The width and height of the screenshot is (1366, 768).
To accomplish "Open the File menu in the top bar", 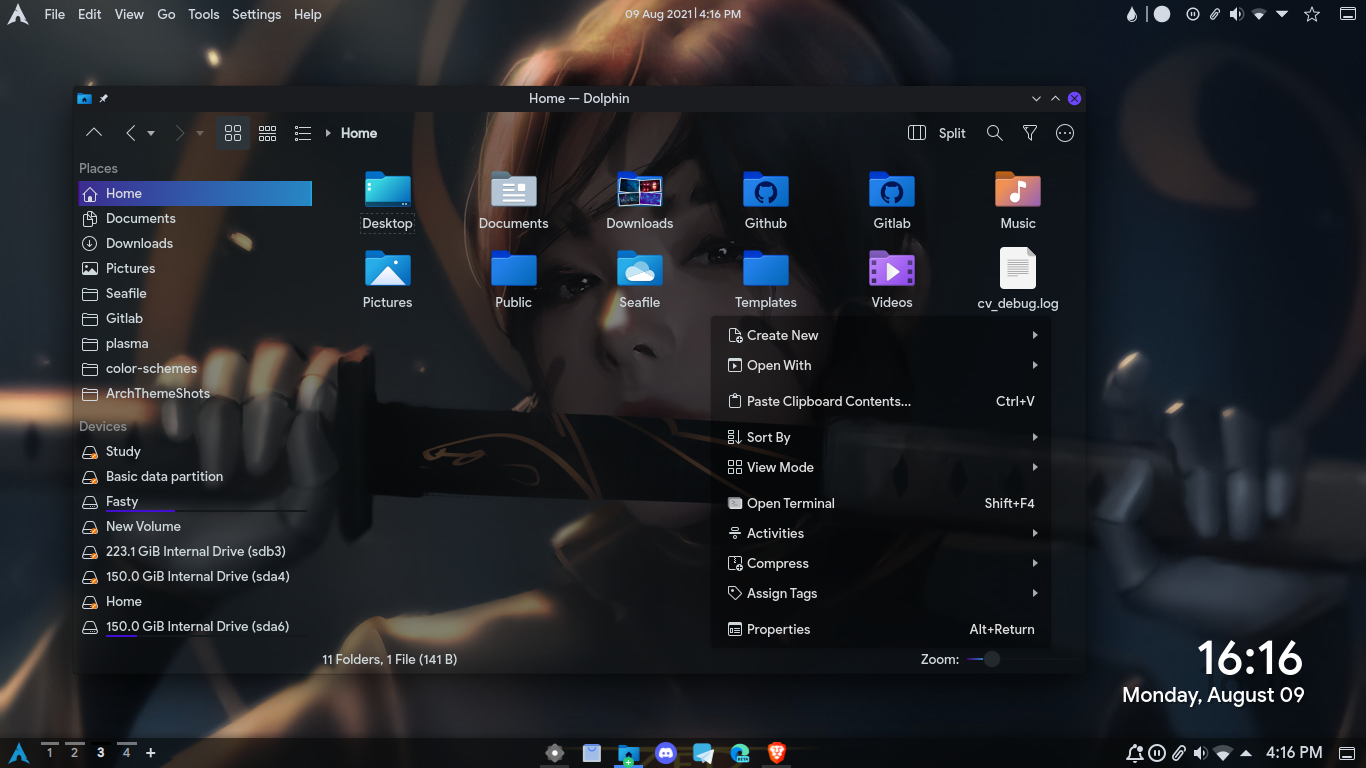I will [x=55, y=14].
